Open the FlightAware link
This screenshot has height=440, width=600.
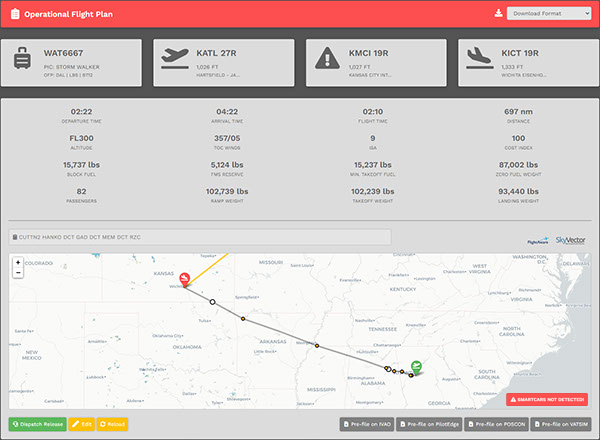pos(538,241)
